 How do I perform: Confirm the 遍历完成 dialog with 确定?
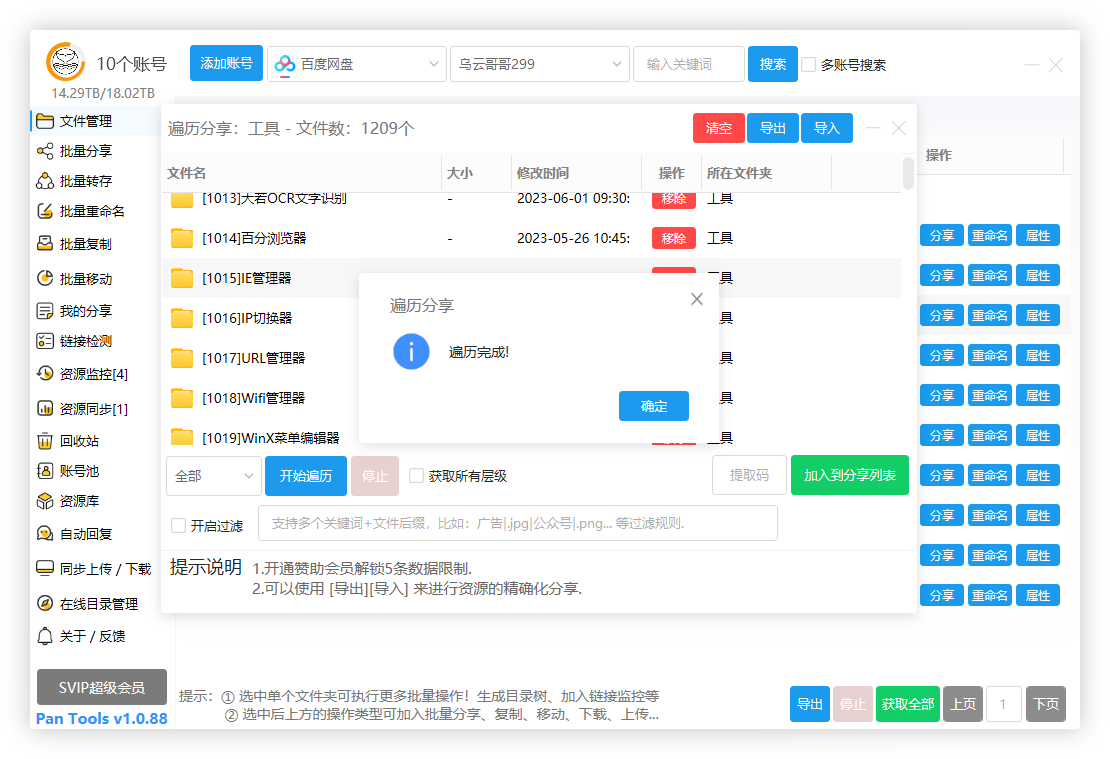pos(653,406)
